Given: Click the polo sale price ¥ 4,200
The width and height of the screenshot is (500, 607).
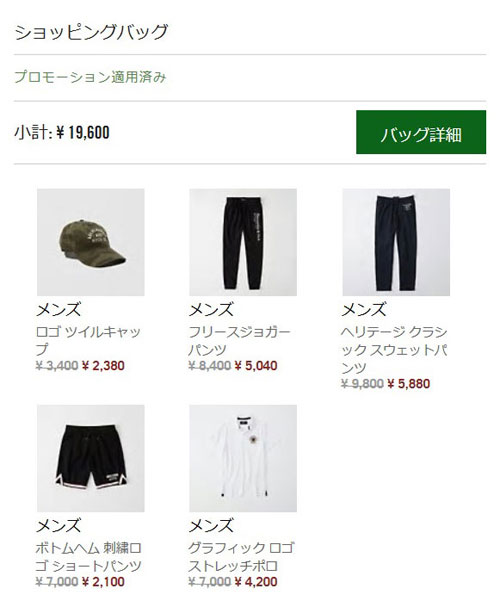Looking at the screenshot, I should [x=256, y=581].
